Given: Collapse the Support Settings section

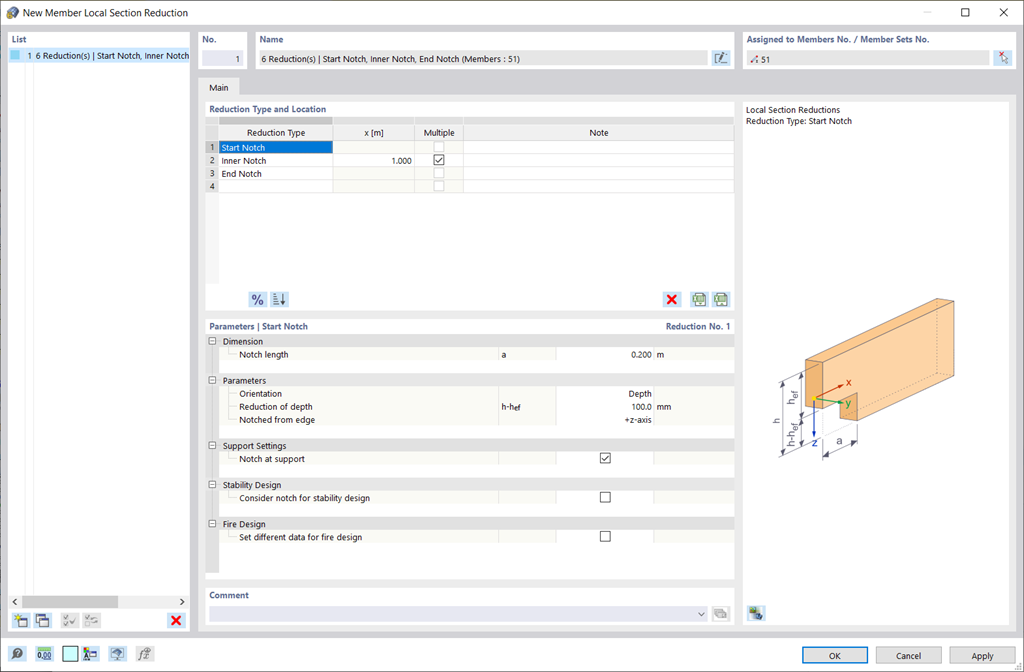Looking at the screenshot, I should tap(211, 445).
